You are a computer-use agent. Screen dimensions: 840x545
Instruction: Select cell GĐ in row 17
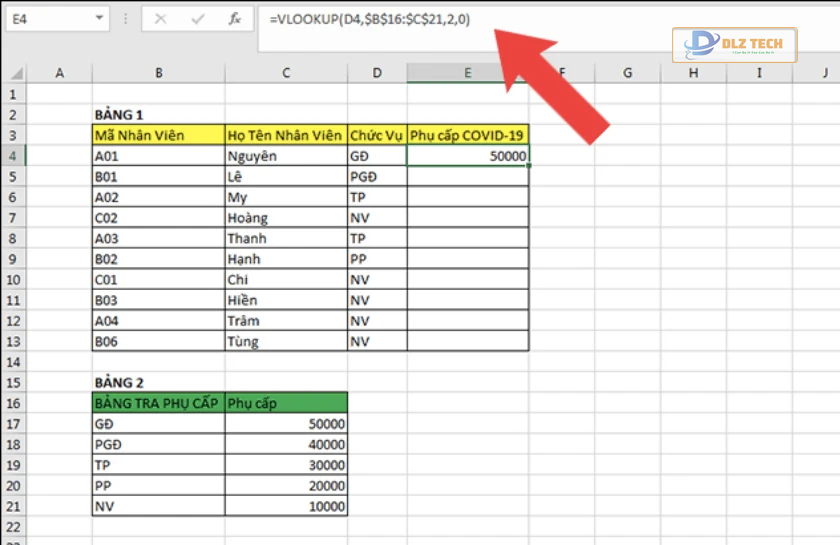tap(159, 424)
